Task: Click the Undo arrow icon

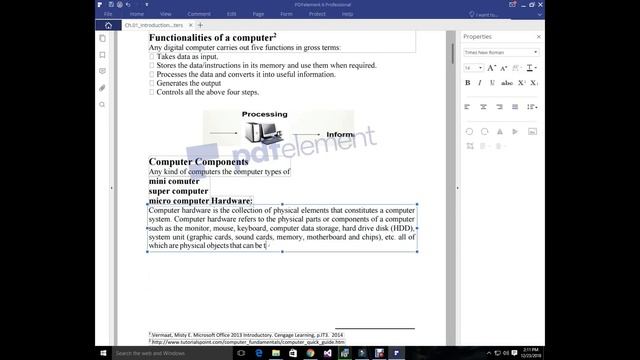Action: pos(128,4)
